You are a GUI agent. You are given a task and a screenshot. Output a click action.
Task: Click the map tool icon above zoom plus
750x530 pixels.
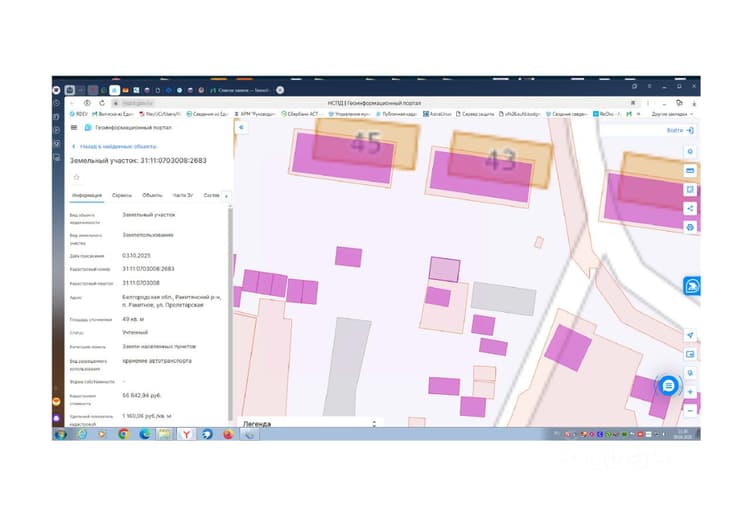click(x=690, y=373)
